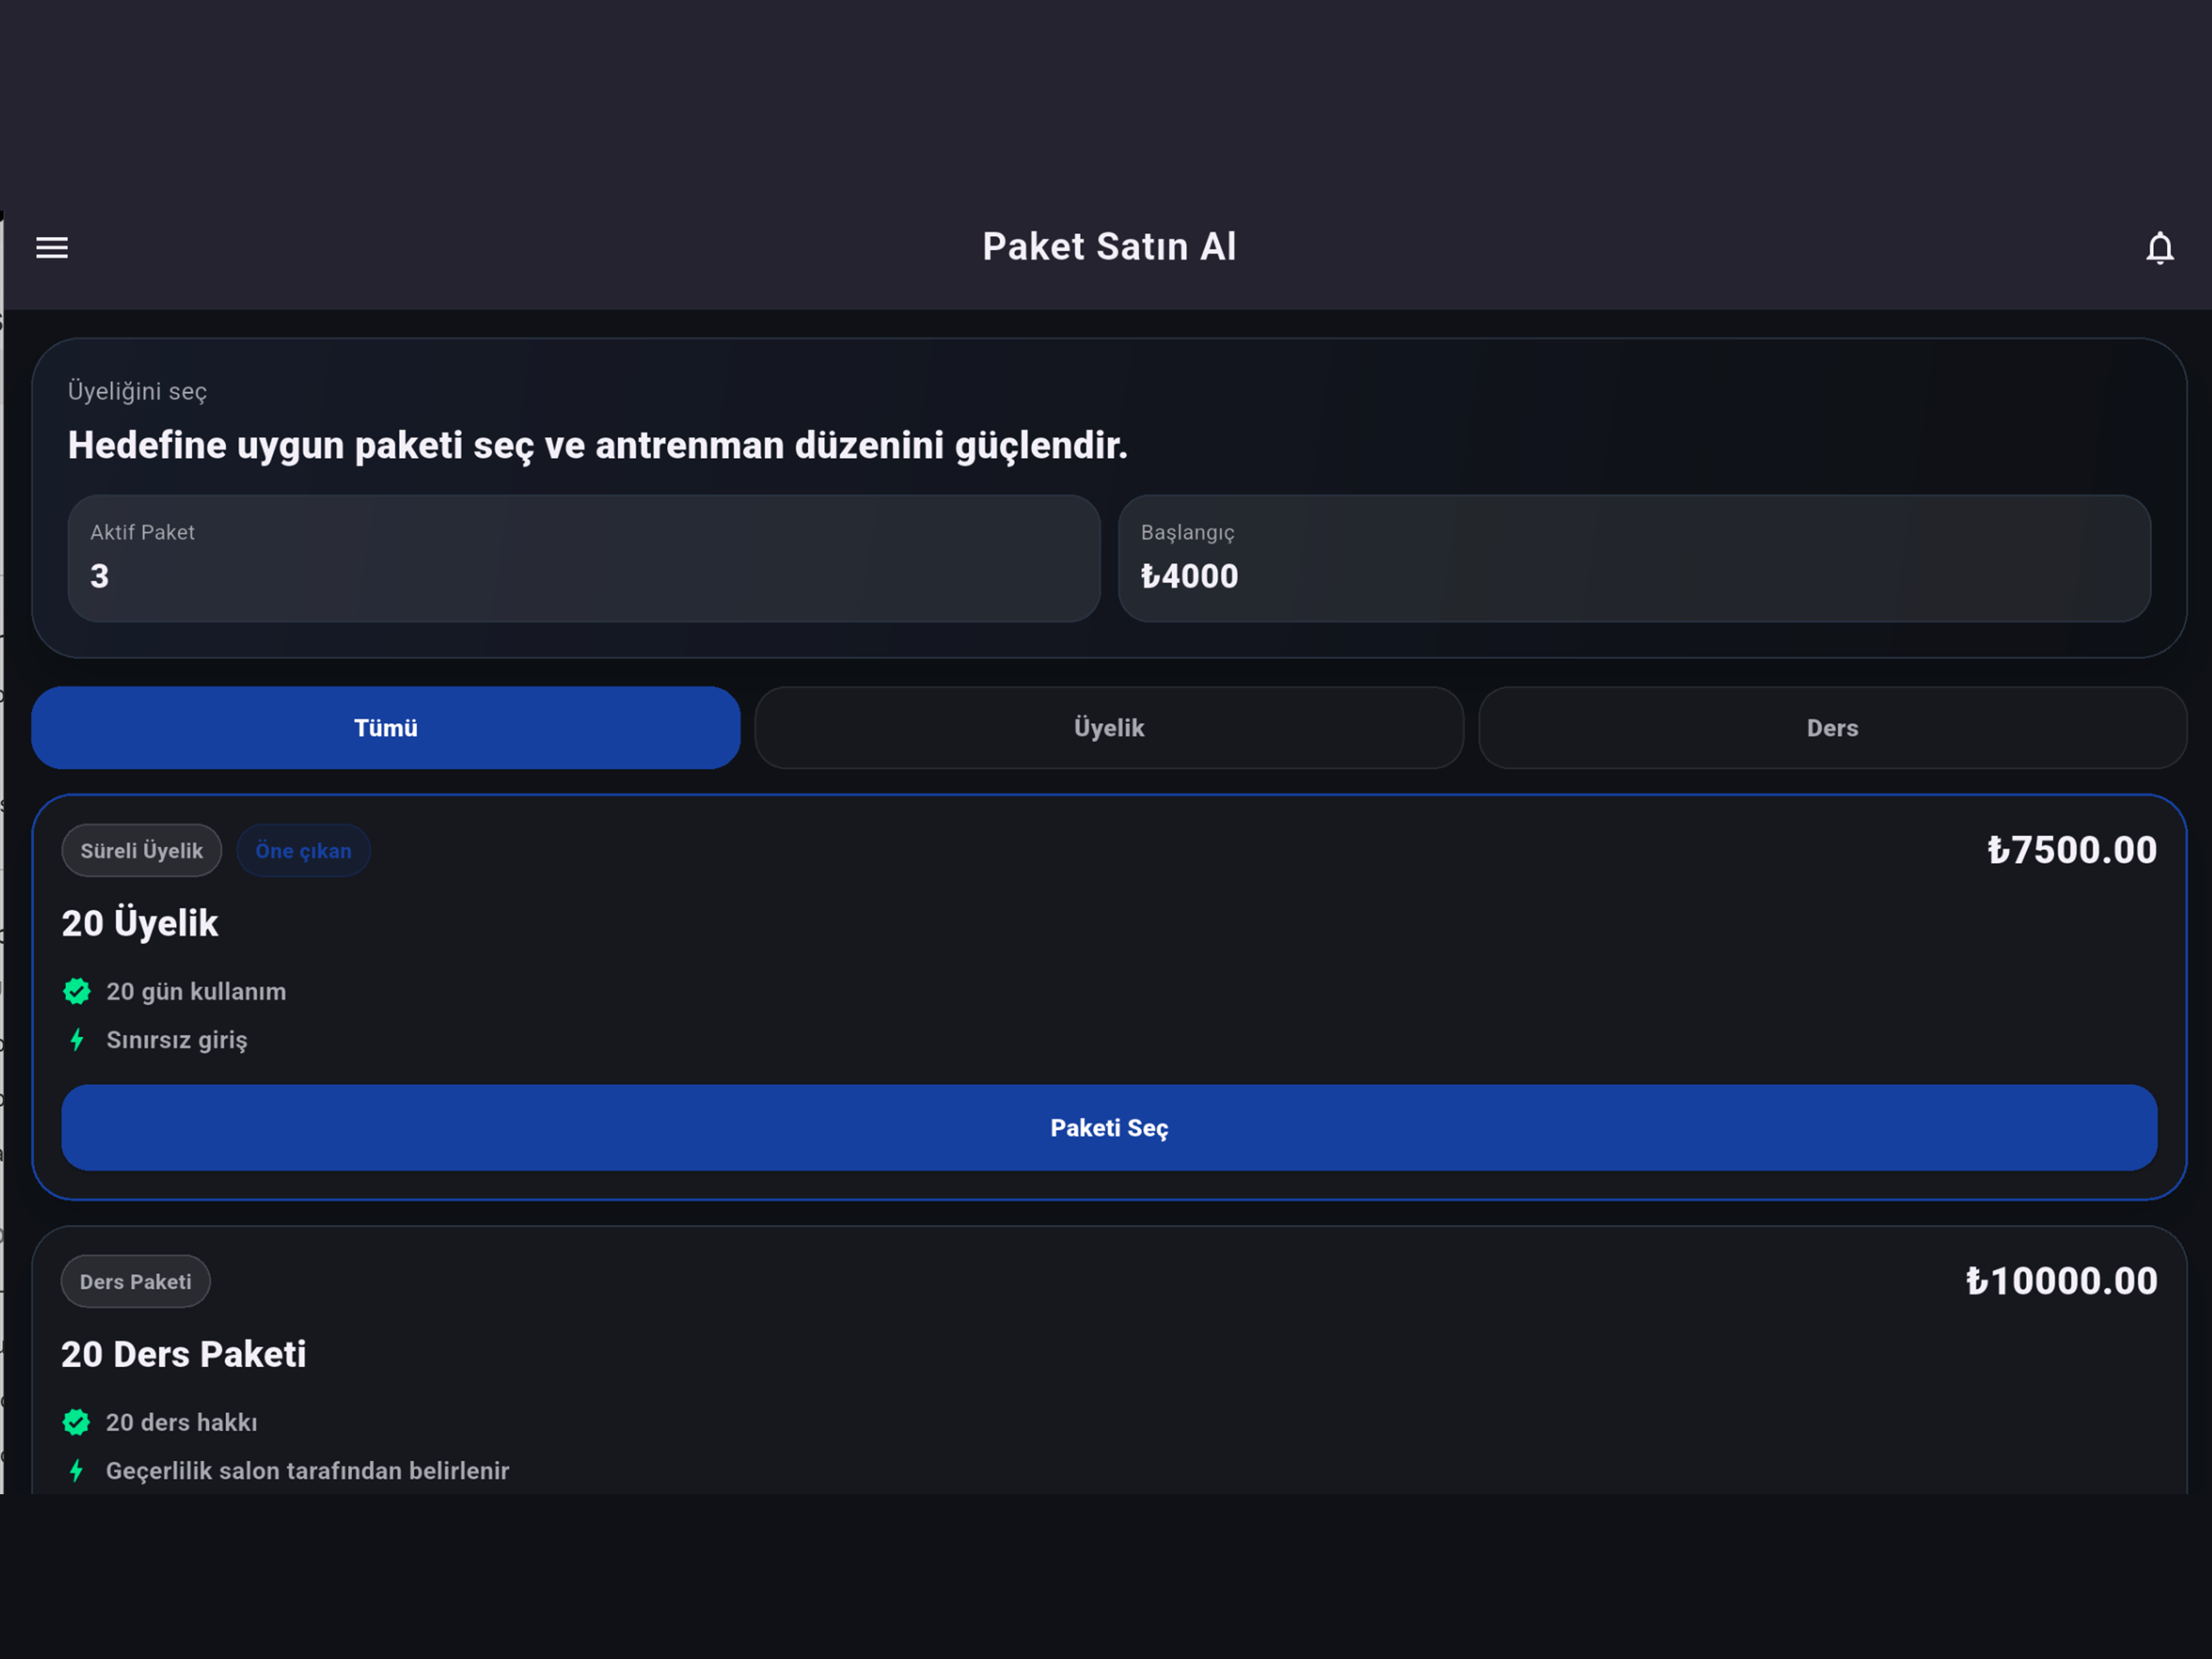Click the 20 ders hakkı feature text
This screenshot has height=1659, width=2212.
tap(182, 1422)
